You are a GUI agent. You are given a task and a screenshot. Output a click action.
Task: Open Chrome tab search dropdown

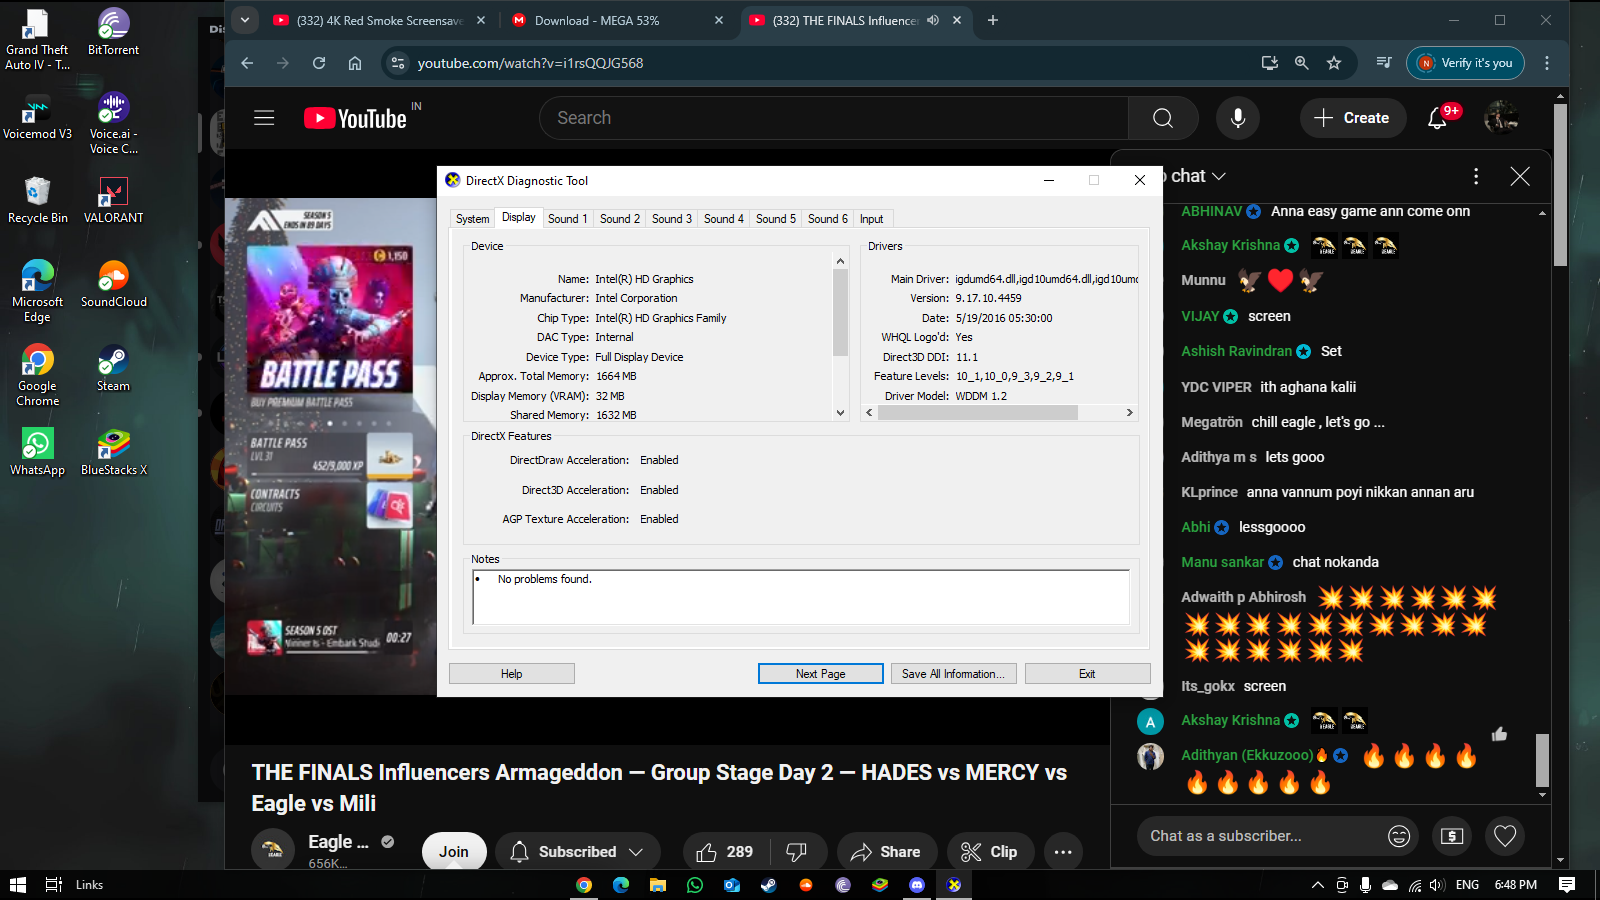(245, 20)
